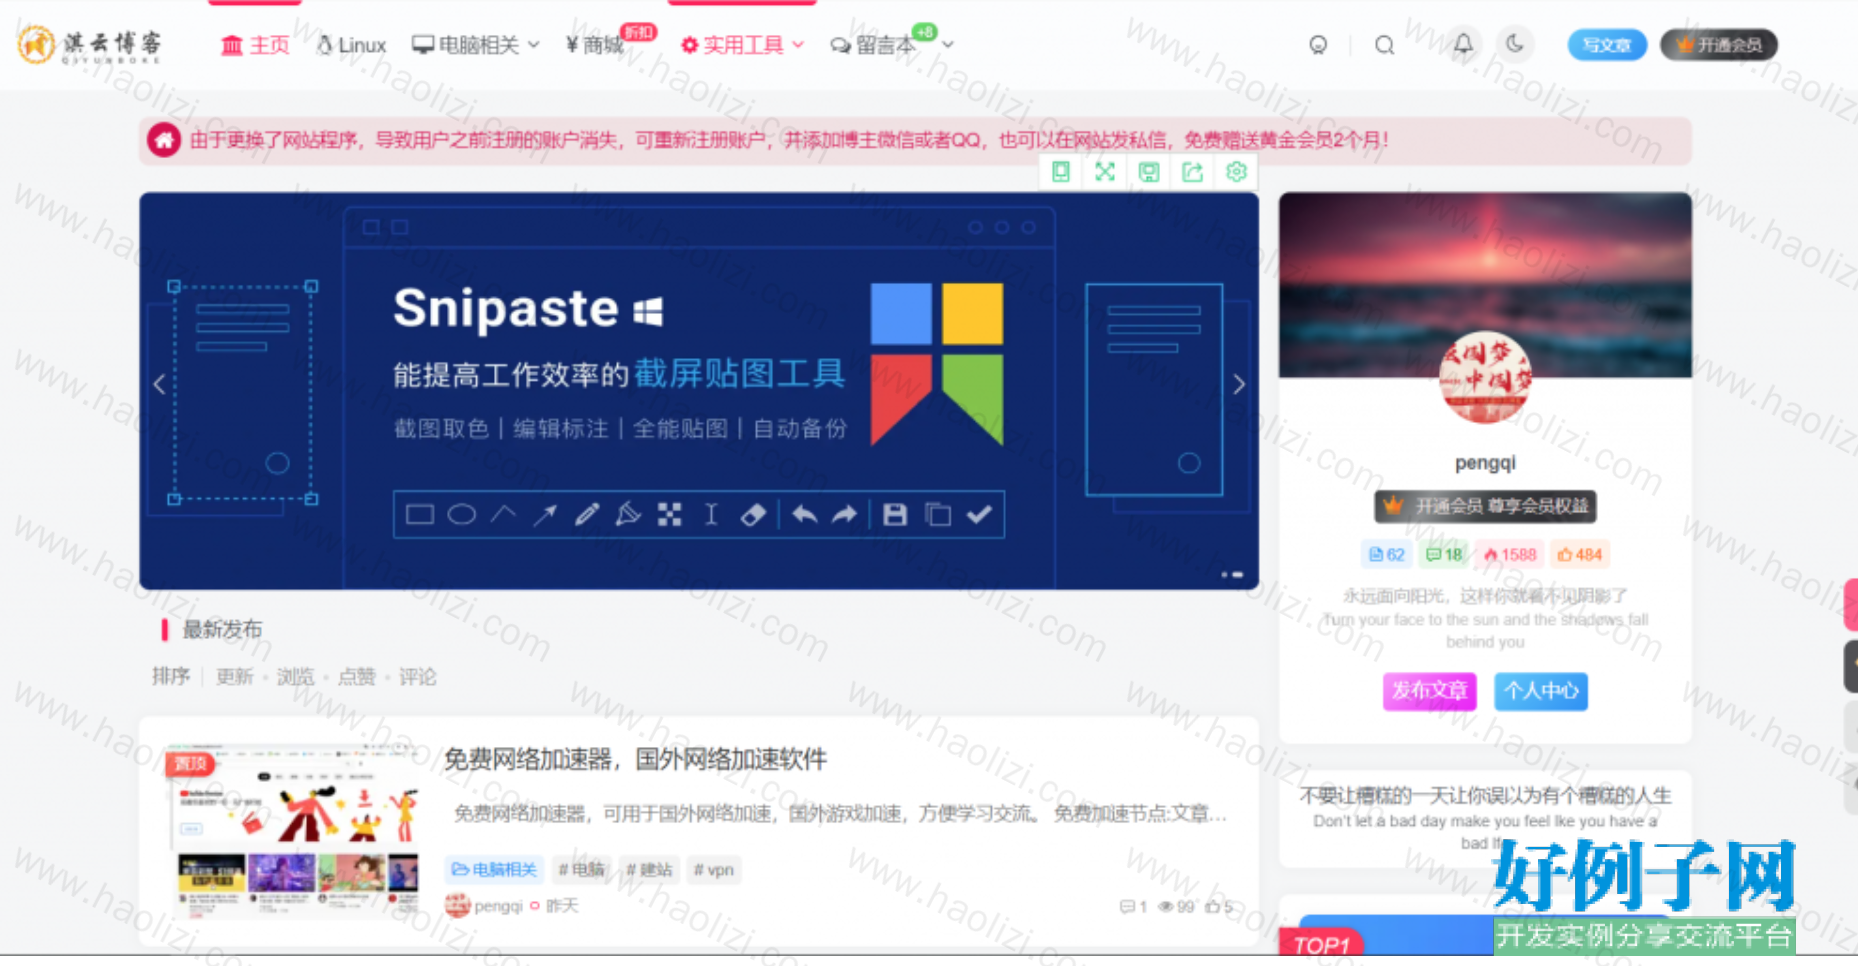Click the 18 comments count badge
Image resolution: width=1858 pixels, height=966 pixels.
1444,555
